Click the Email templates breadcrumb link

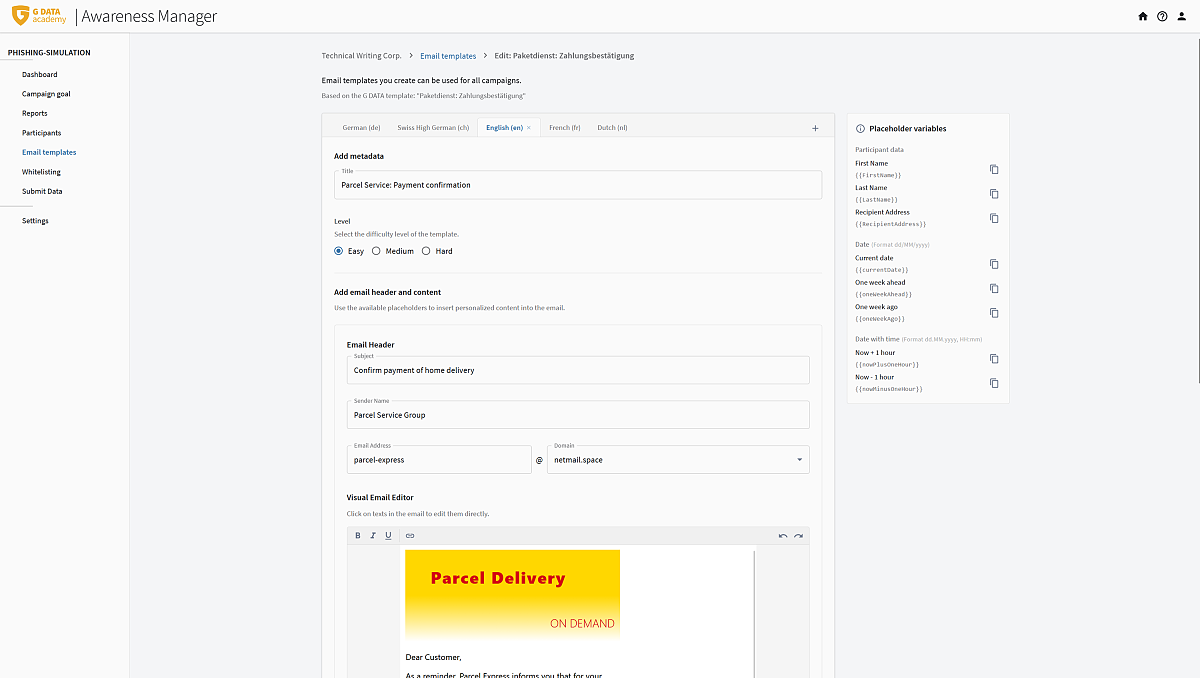point(448,56)
